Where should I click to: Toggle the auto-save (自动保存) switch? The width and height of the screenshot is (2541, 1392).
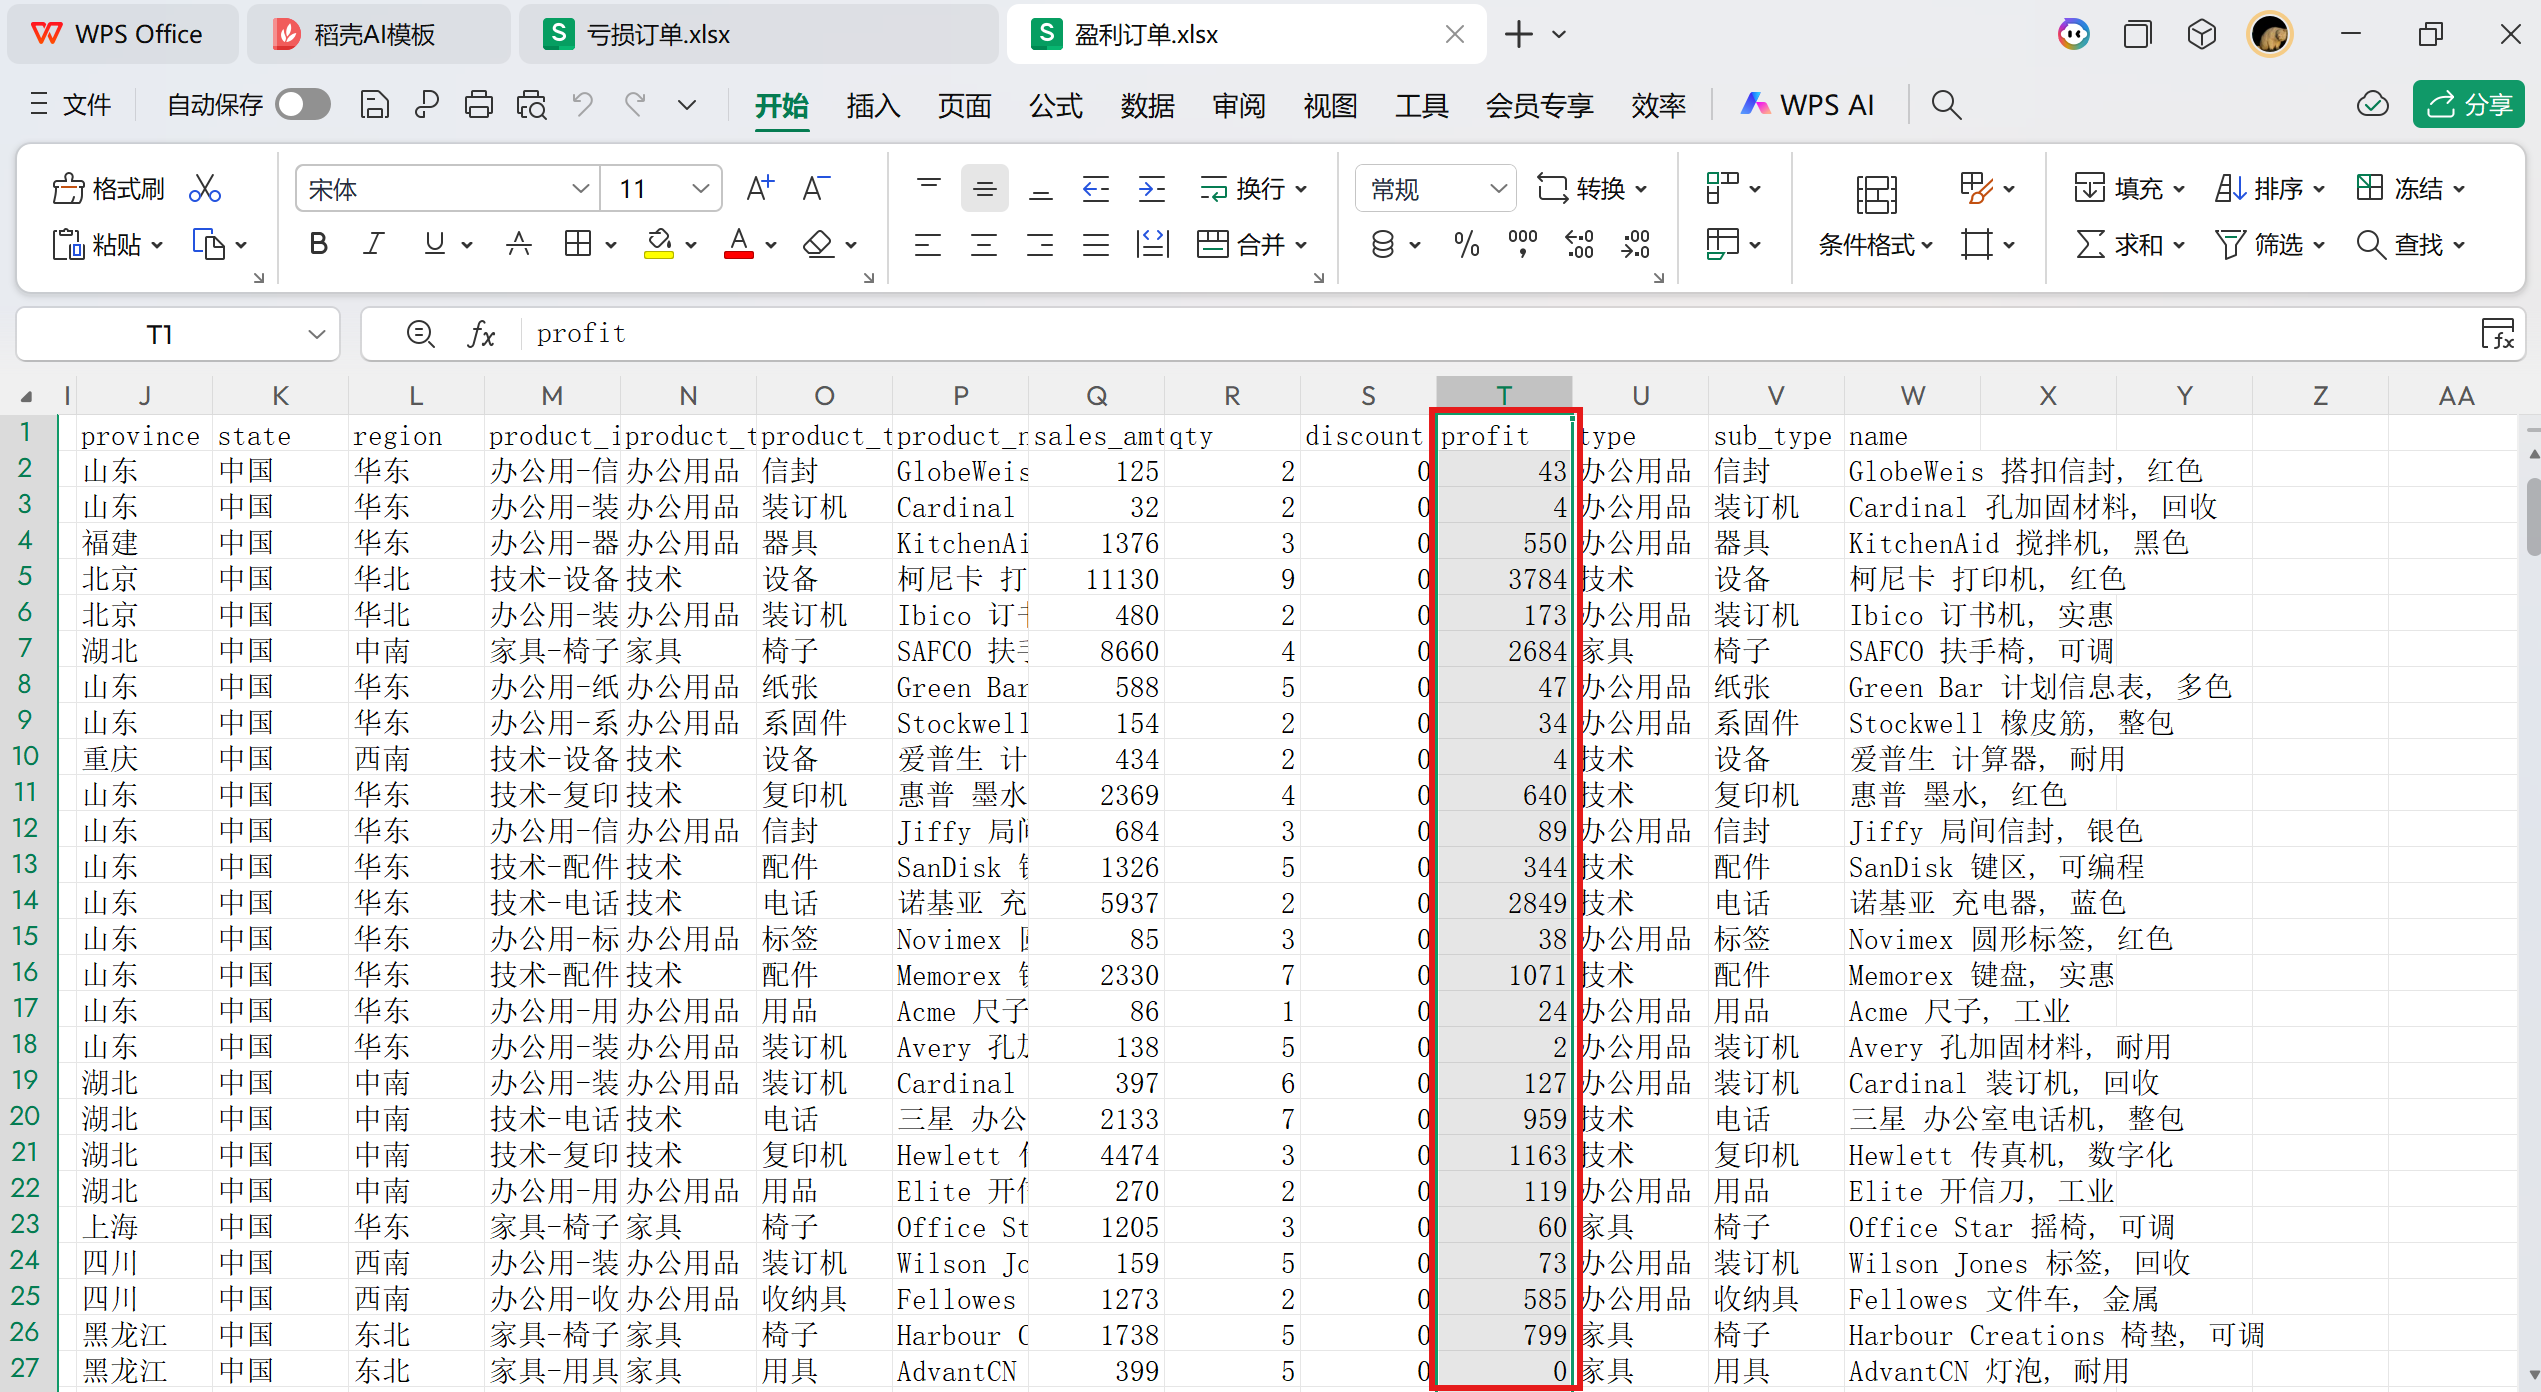(x=303, y=105)
